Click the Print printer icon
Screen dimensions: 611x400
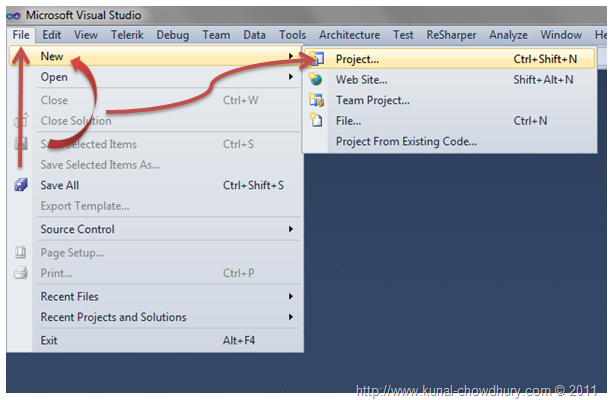(20, 273)
